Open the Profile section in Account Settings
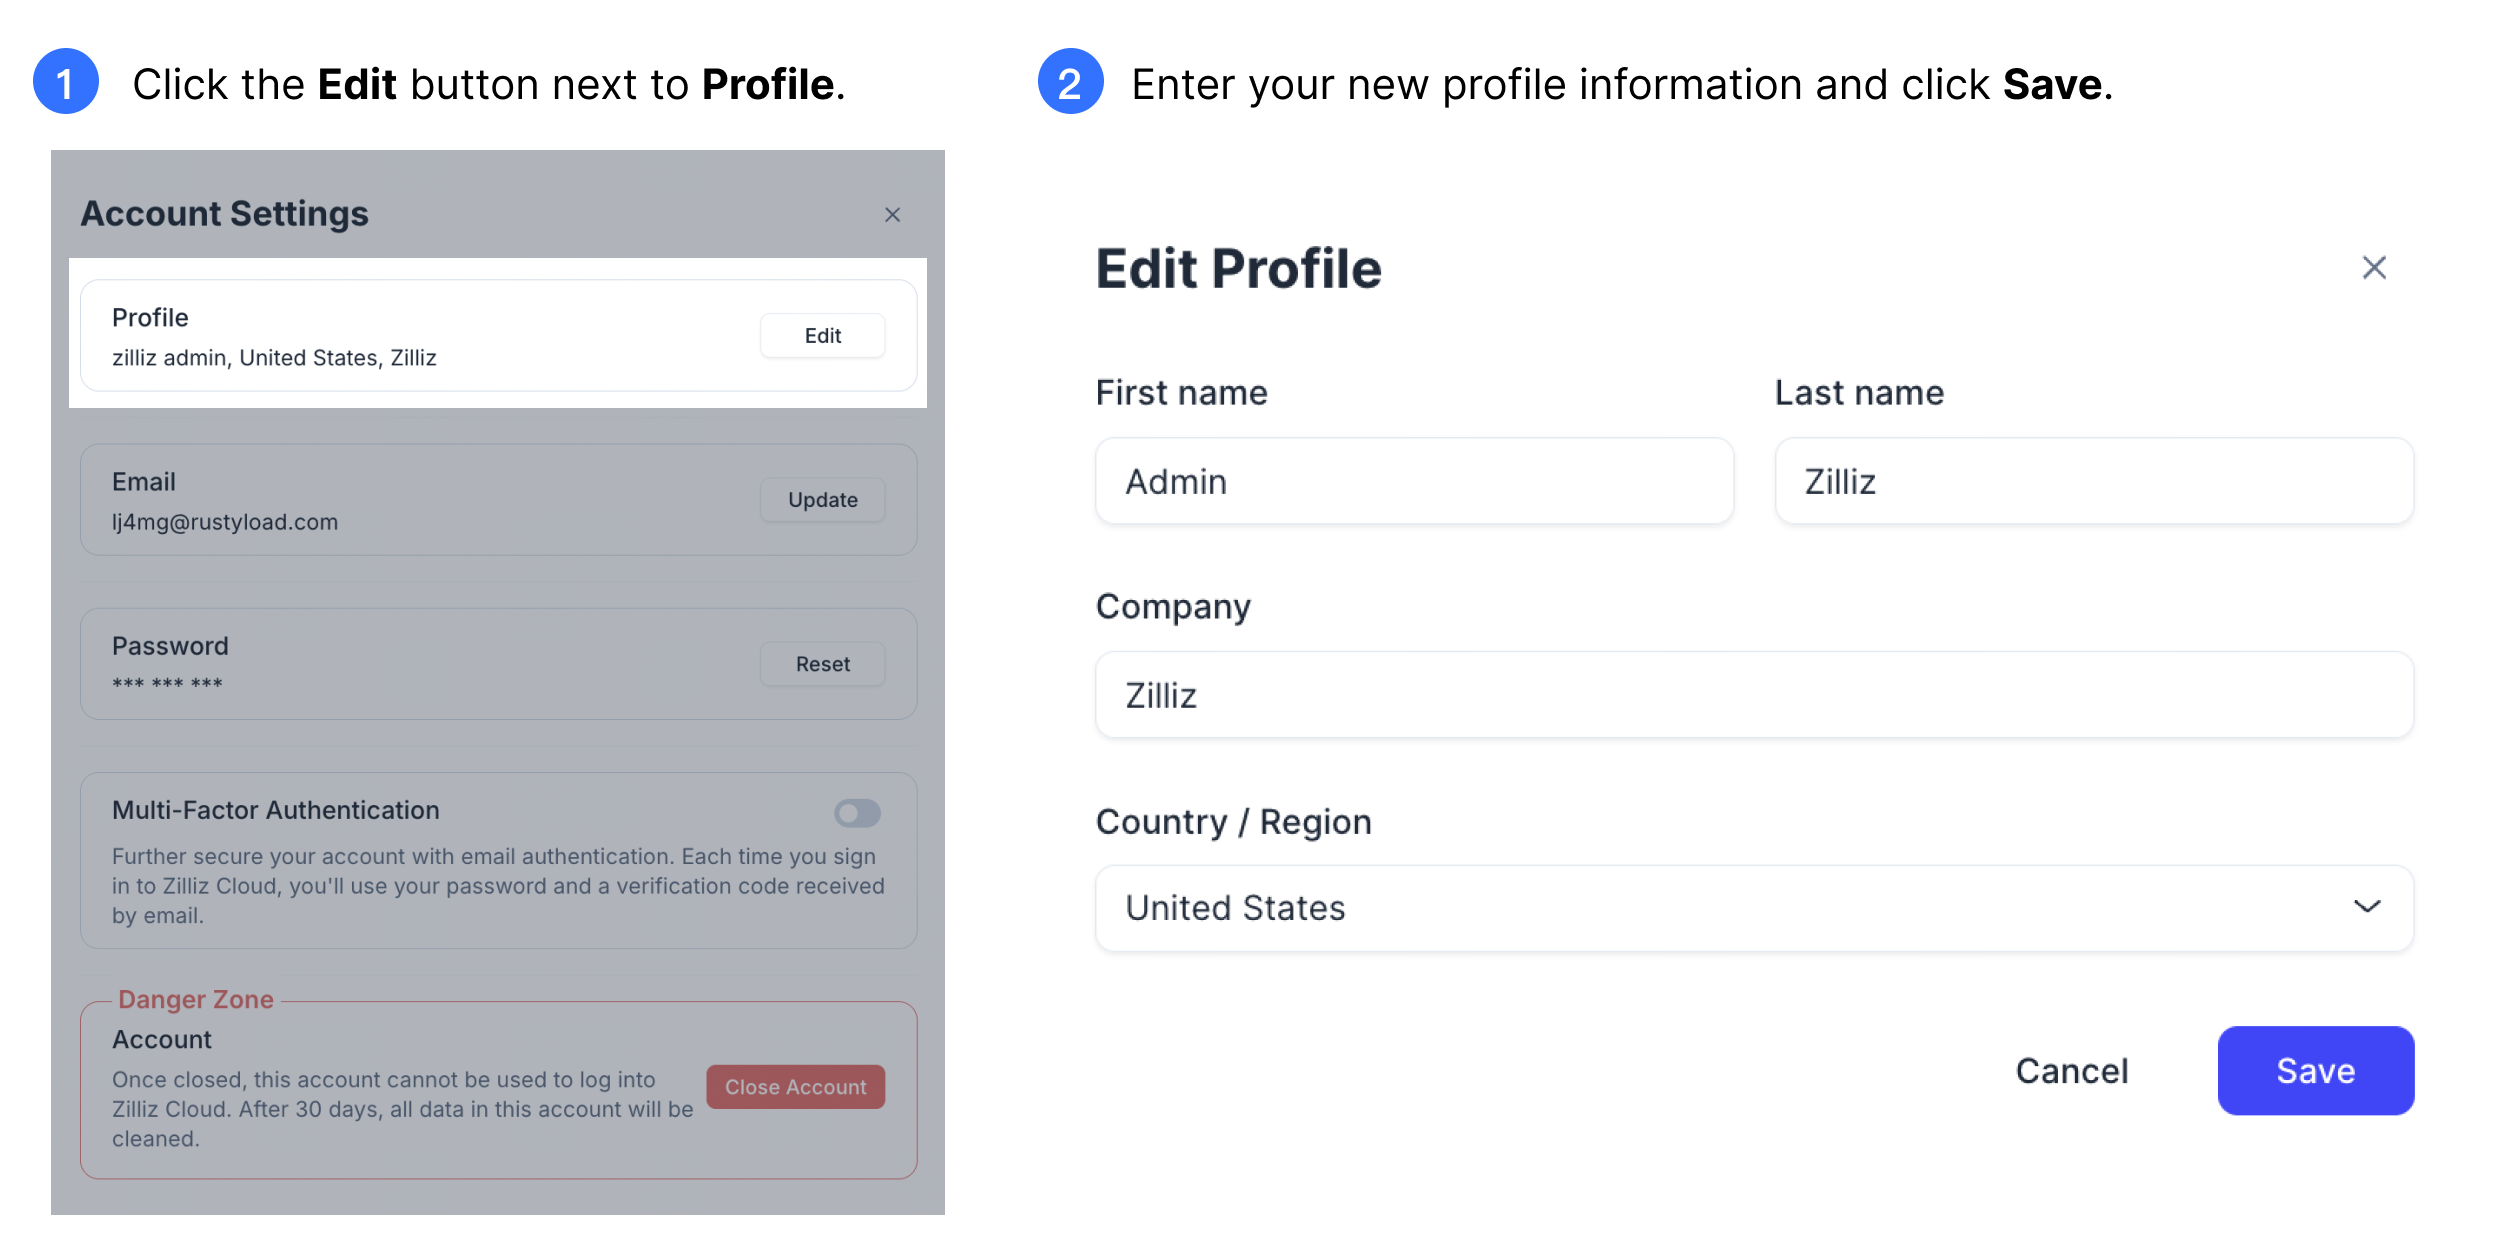2511x1257 pixels. 822,335
